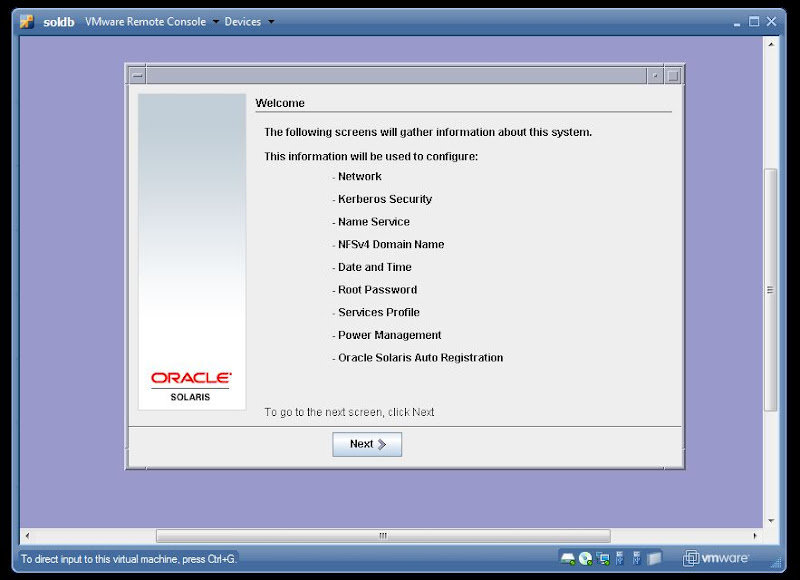Click the 'To go to the next screen' hint
The width and height of the screenshot is (800, 580).
click(x=349, y=412)
